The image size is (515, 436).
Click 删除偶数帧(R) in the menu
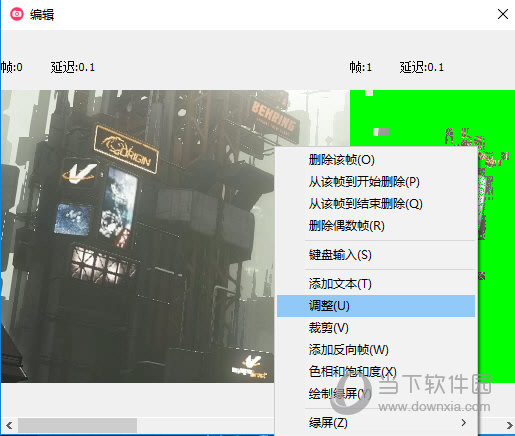[376, 226]
